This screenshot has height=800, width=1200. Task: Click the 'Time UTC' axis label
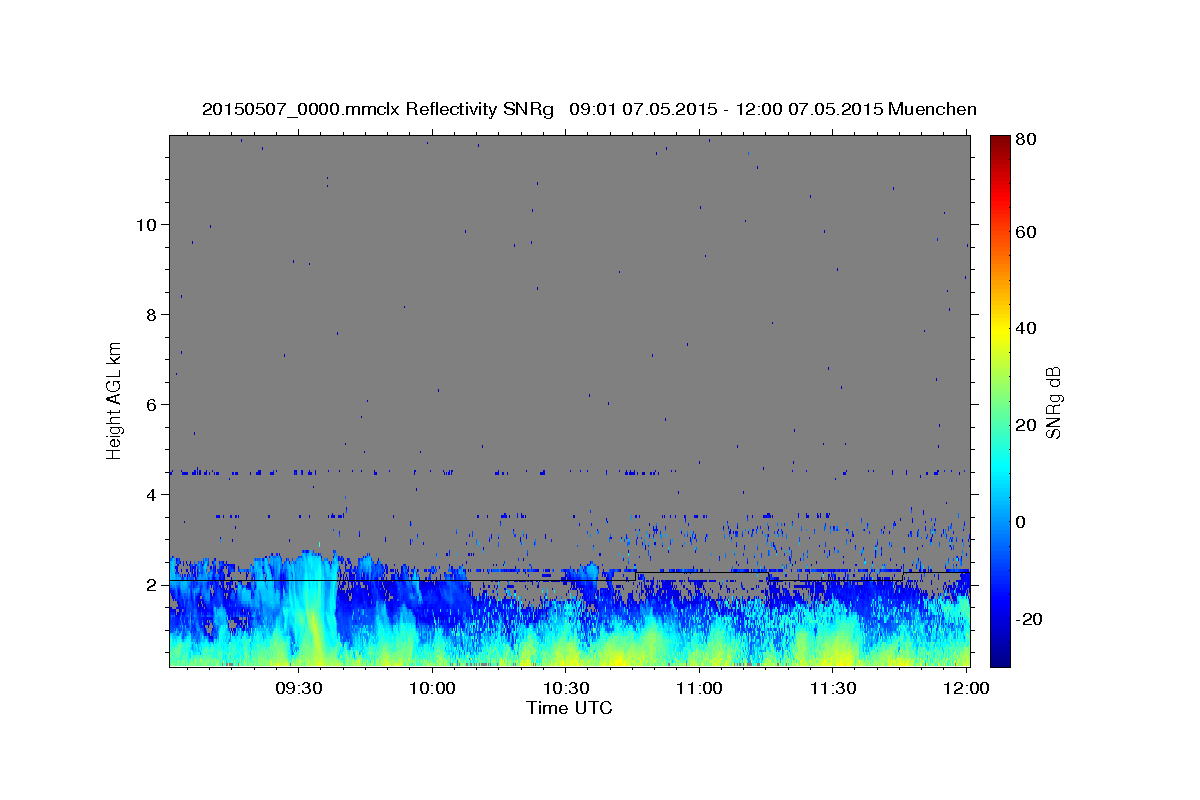[x=569, y=708]
